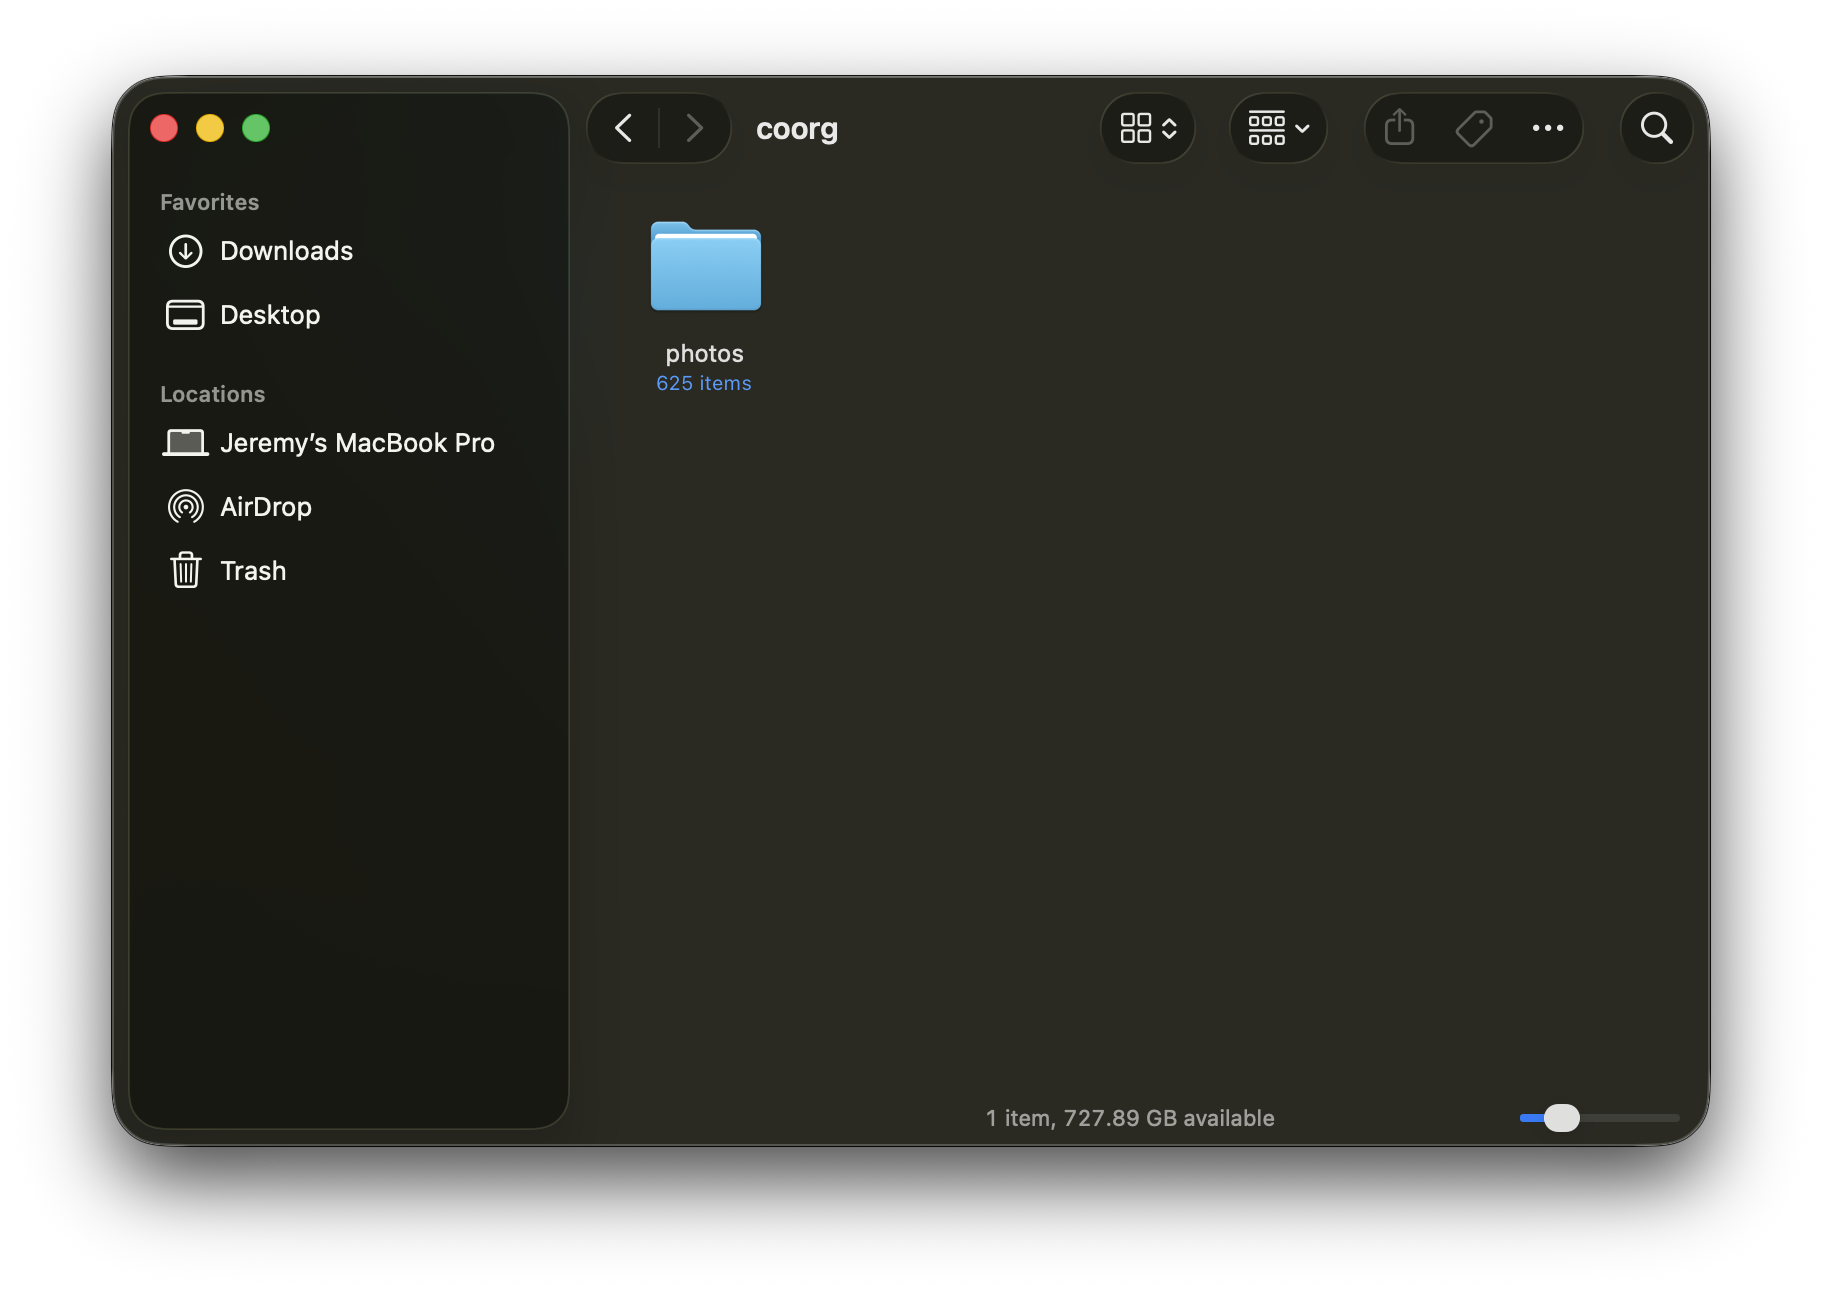Click the Share toolbar icon
Image resolution: width=1822 pixels, height=1294 pixels.
tap(1399, 128)
